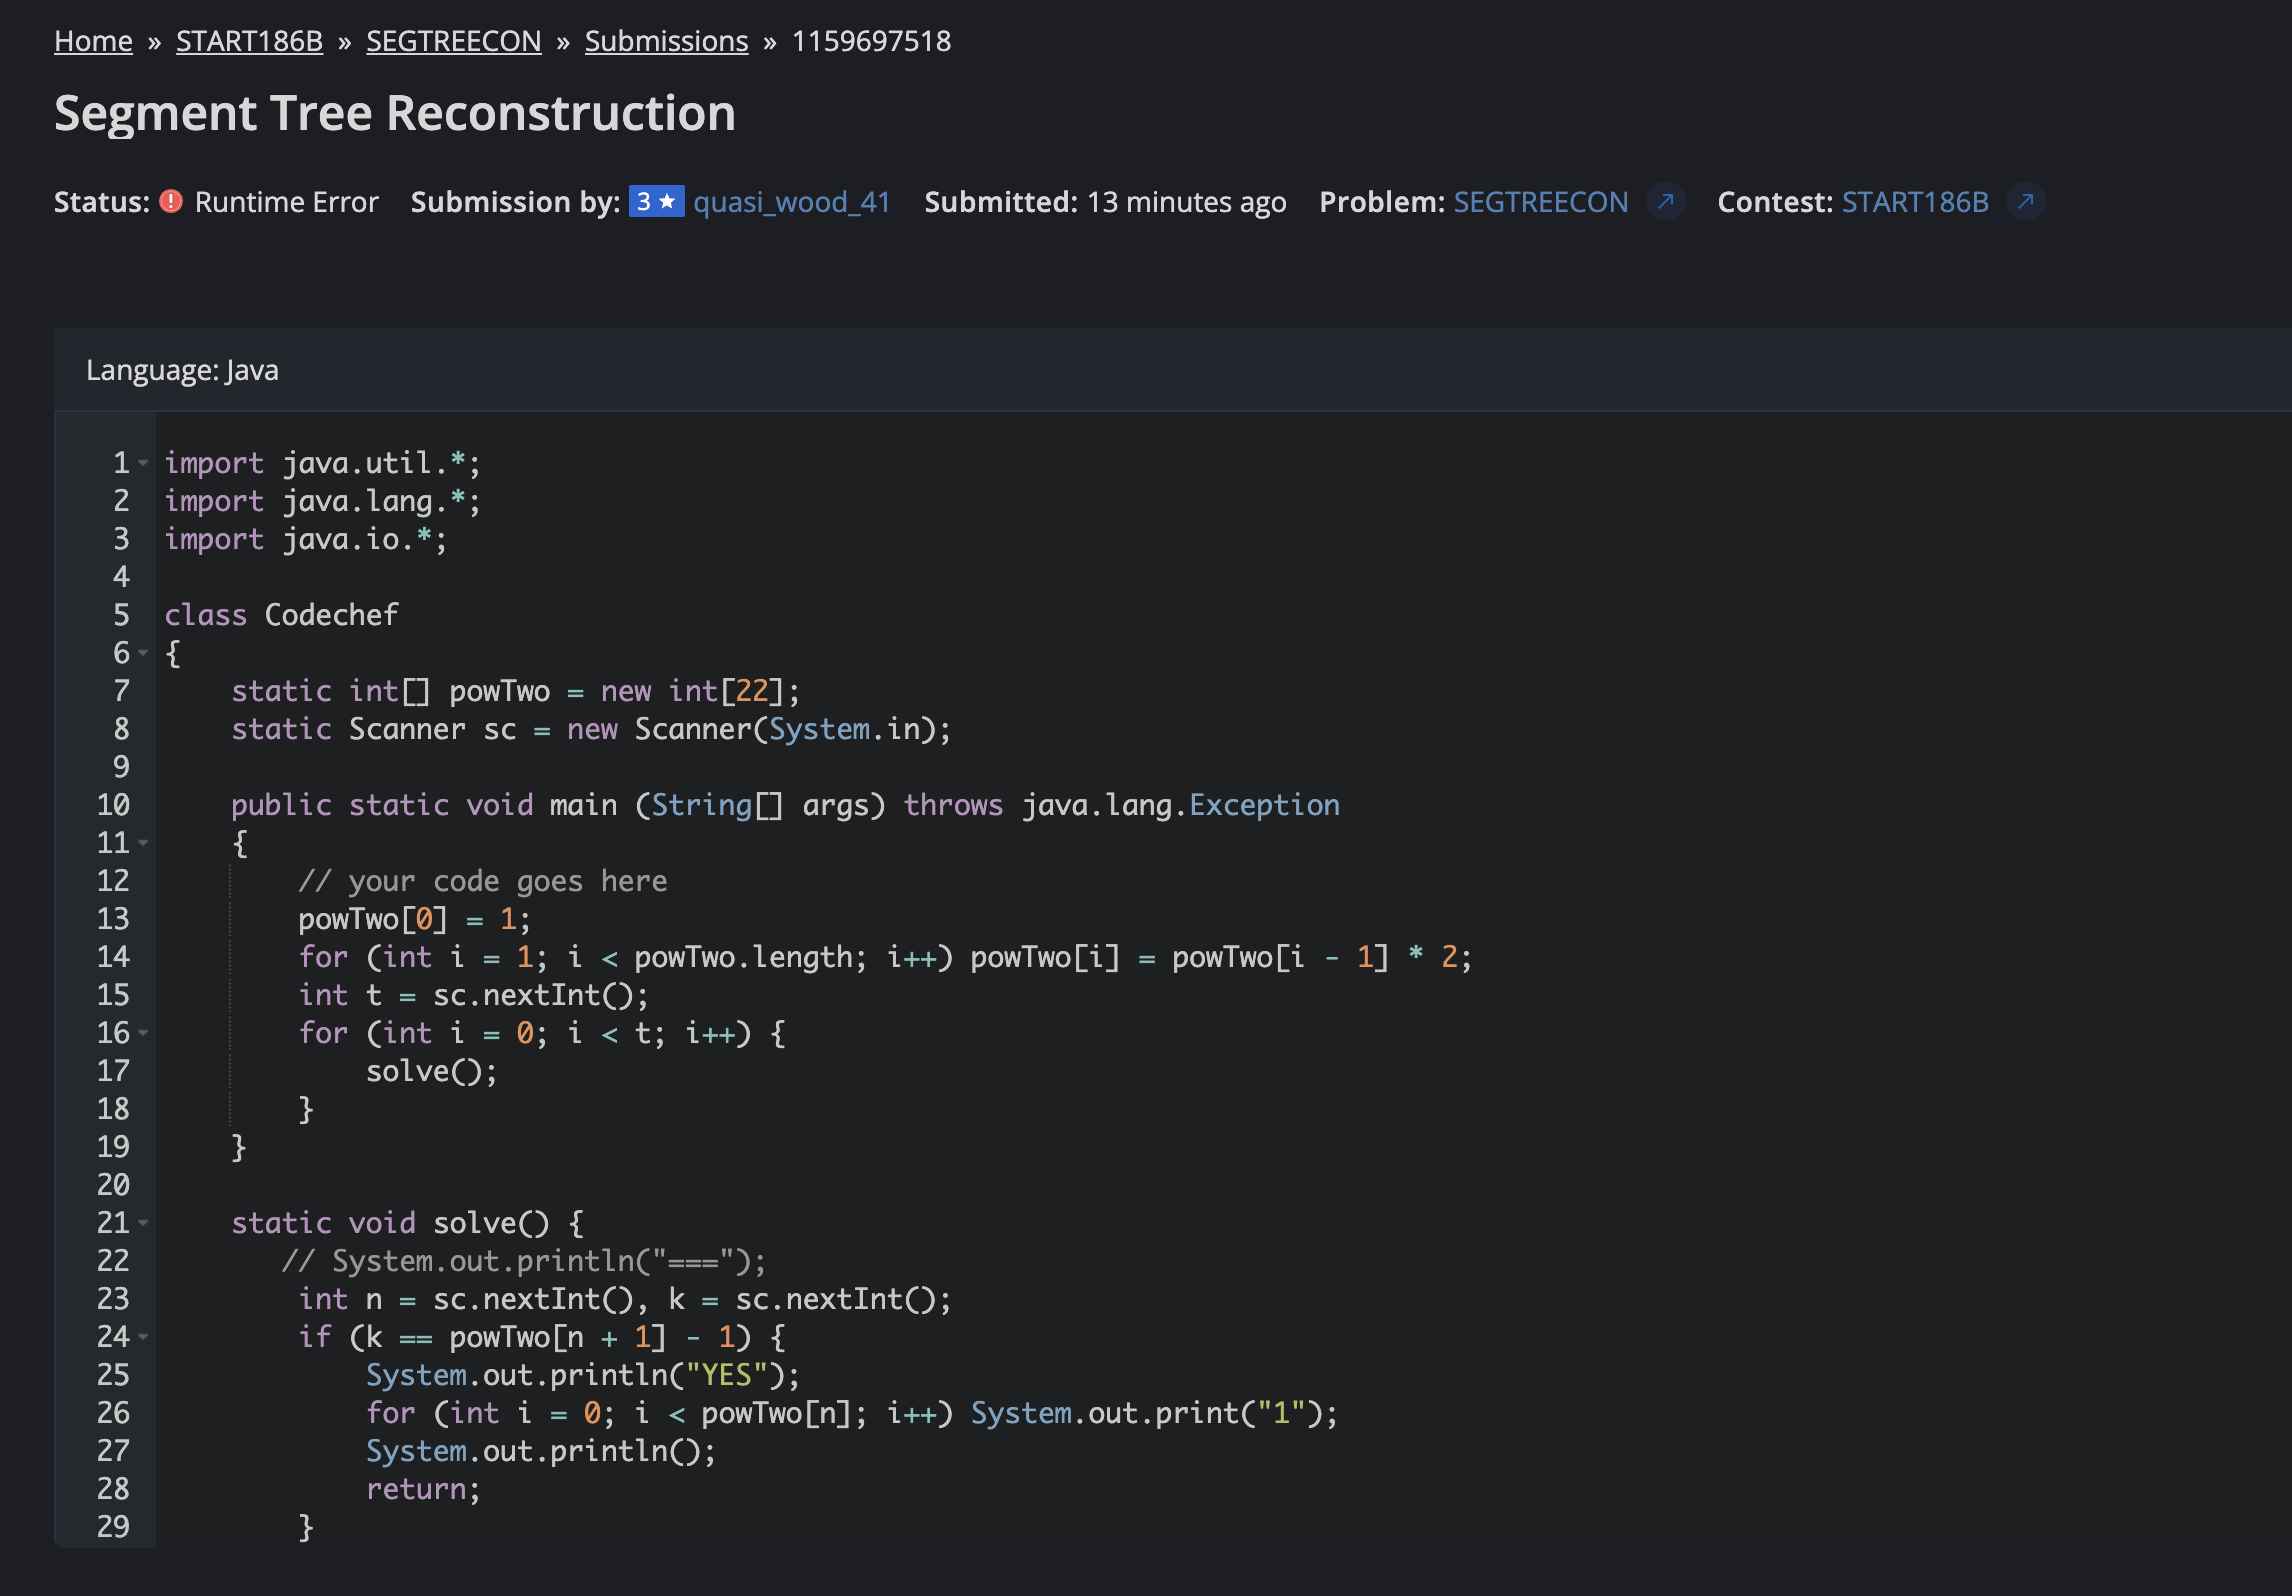
Task: Click the Language: Java header bar
Action: (x=182, y=371)
